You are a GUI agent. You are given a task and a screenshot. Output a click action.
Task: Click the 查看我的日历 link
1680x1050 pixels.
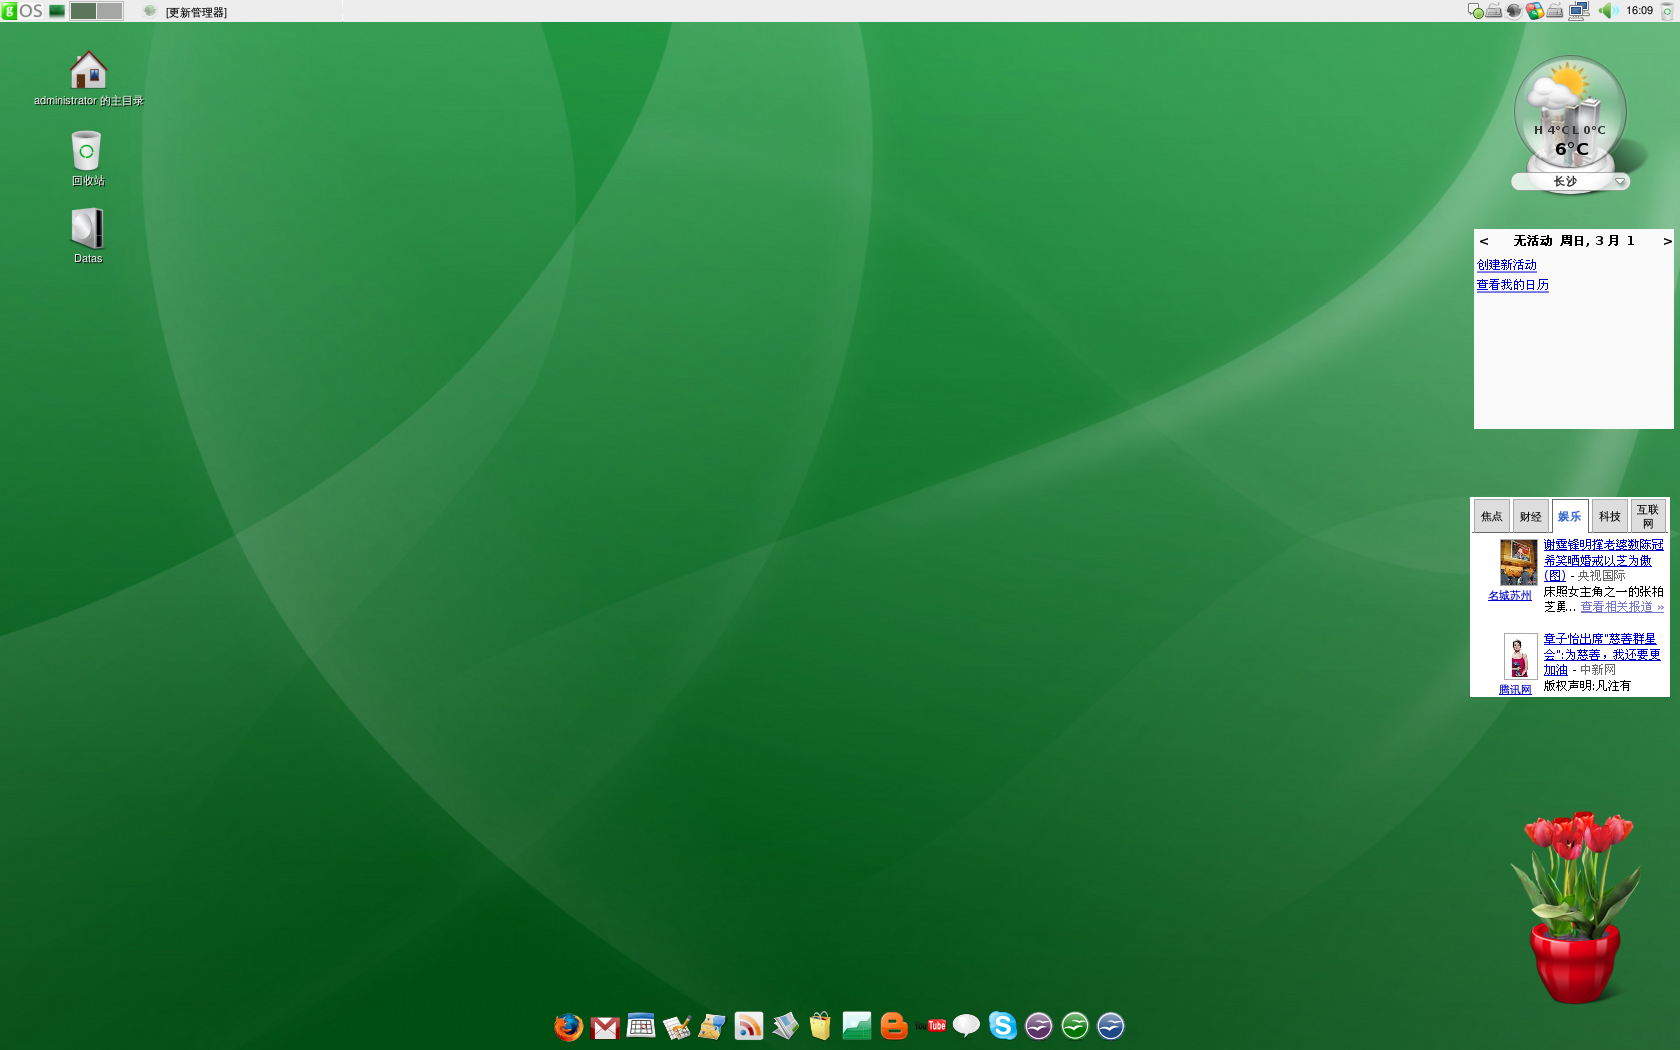pos(1512,285)
